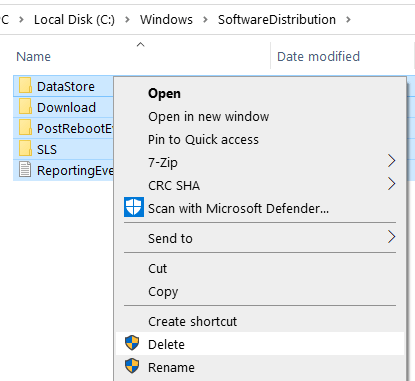Click SoftwareDistribution in the address bar
The height and width of the screenshot is (381, 415).
[277, 20]
